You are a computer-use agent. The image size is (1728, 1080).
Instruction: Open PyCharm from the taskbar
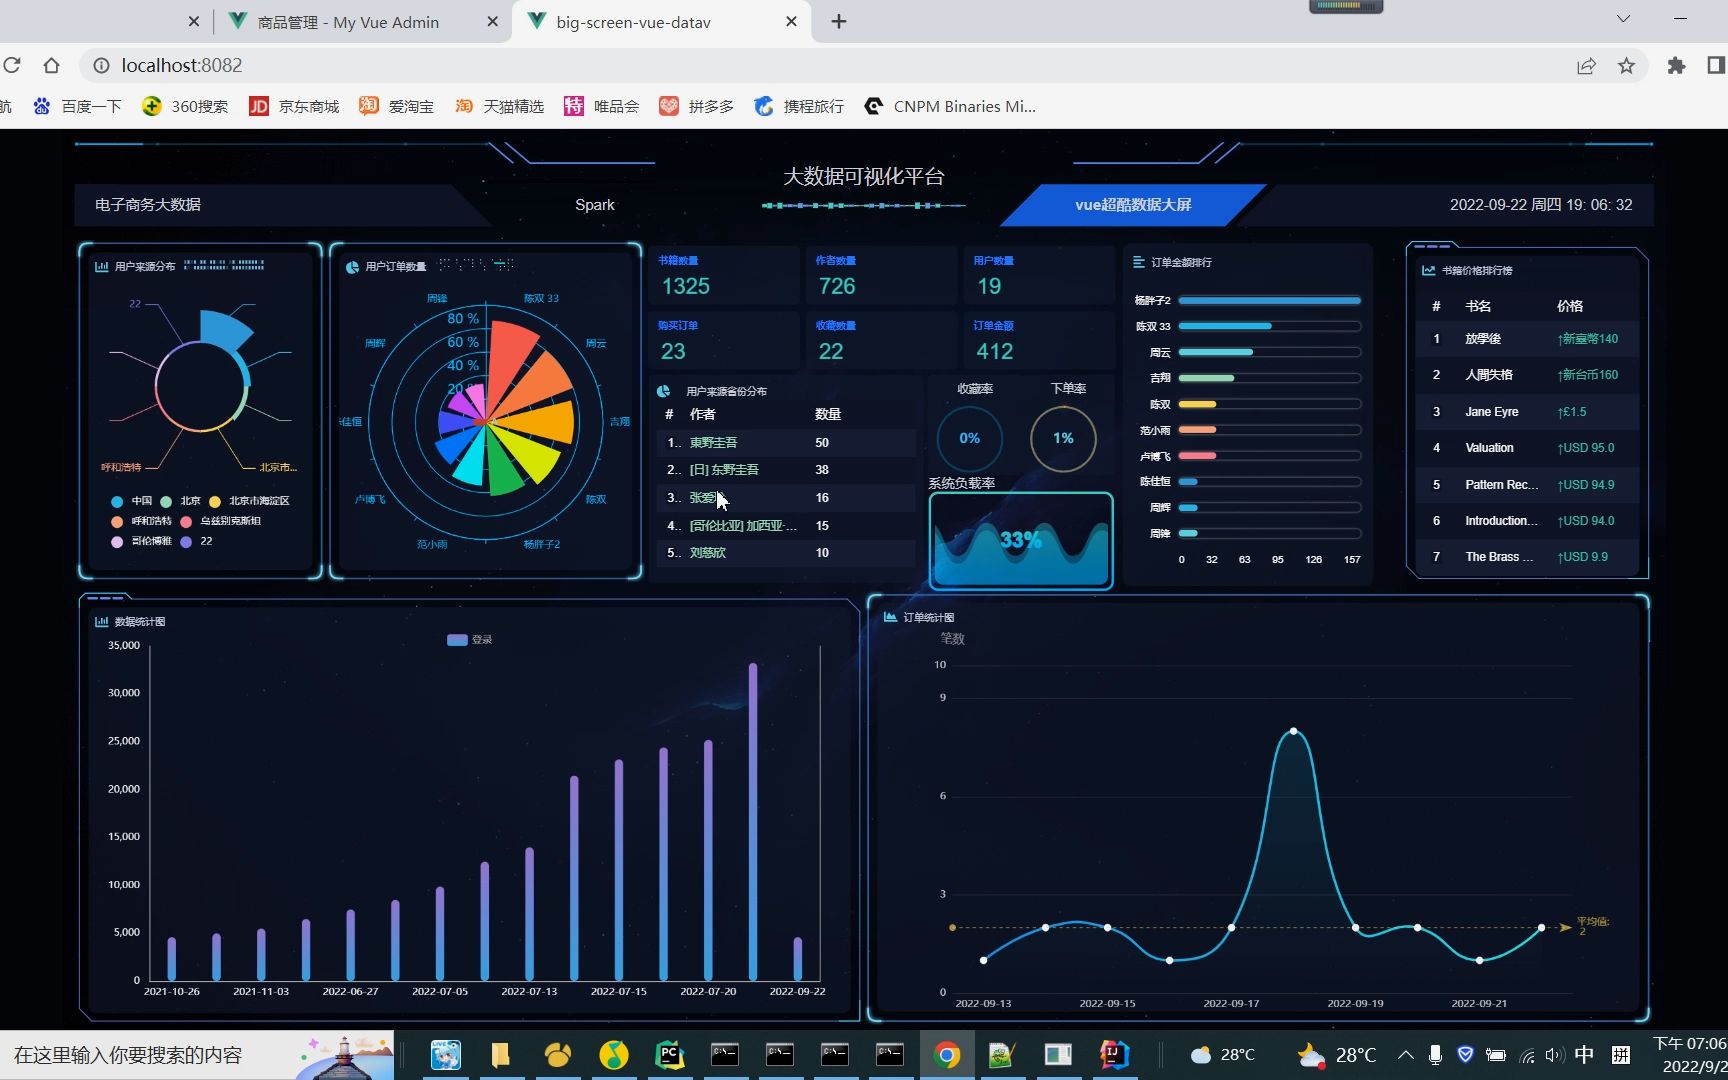(x=669, y=1055)
